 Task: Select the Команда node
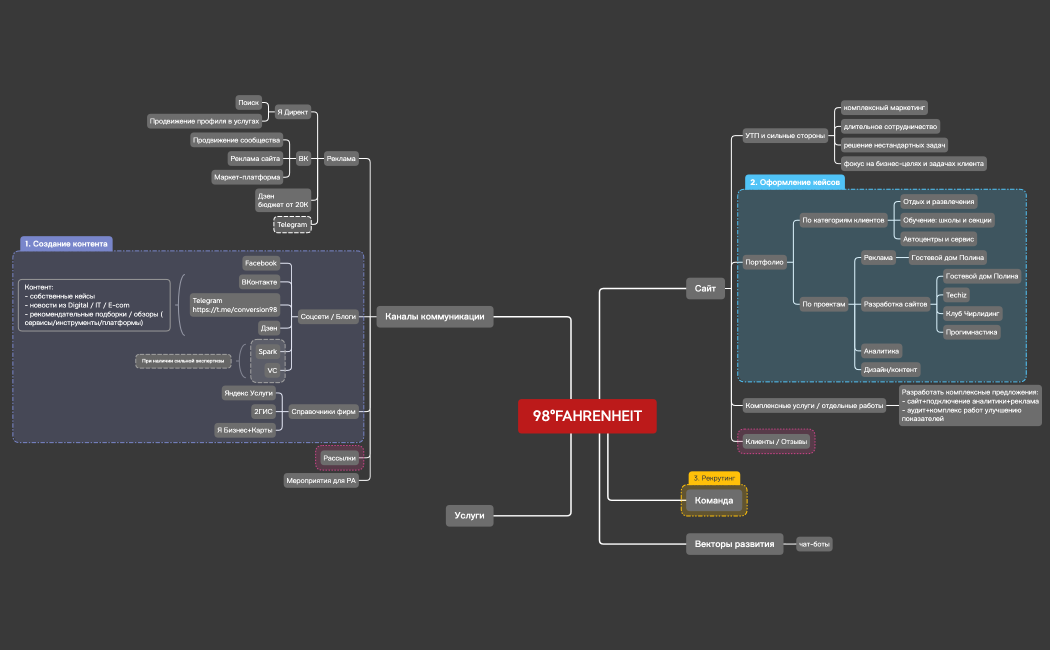[x=714, y=499]
